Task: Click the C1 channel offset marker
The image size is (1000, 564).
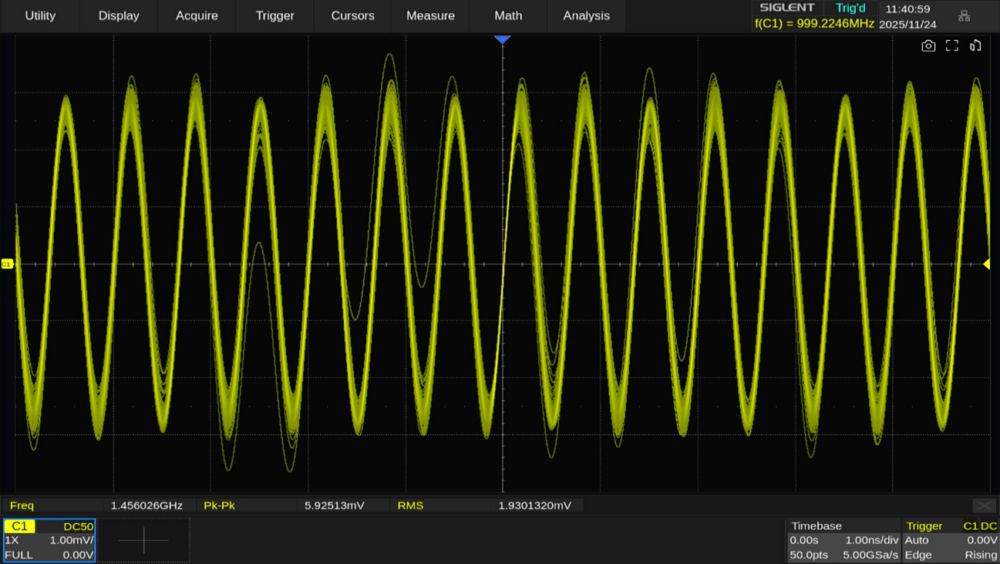Action: click(7, 264)
